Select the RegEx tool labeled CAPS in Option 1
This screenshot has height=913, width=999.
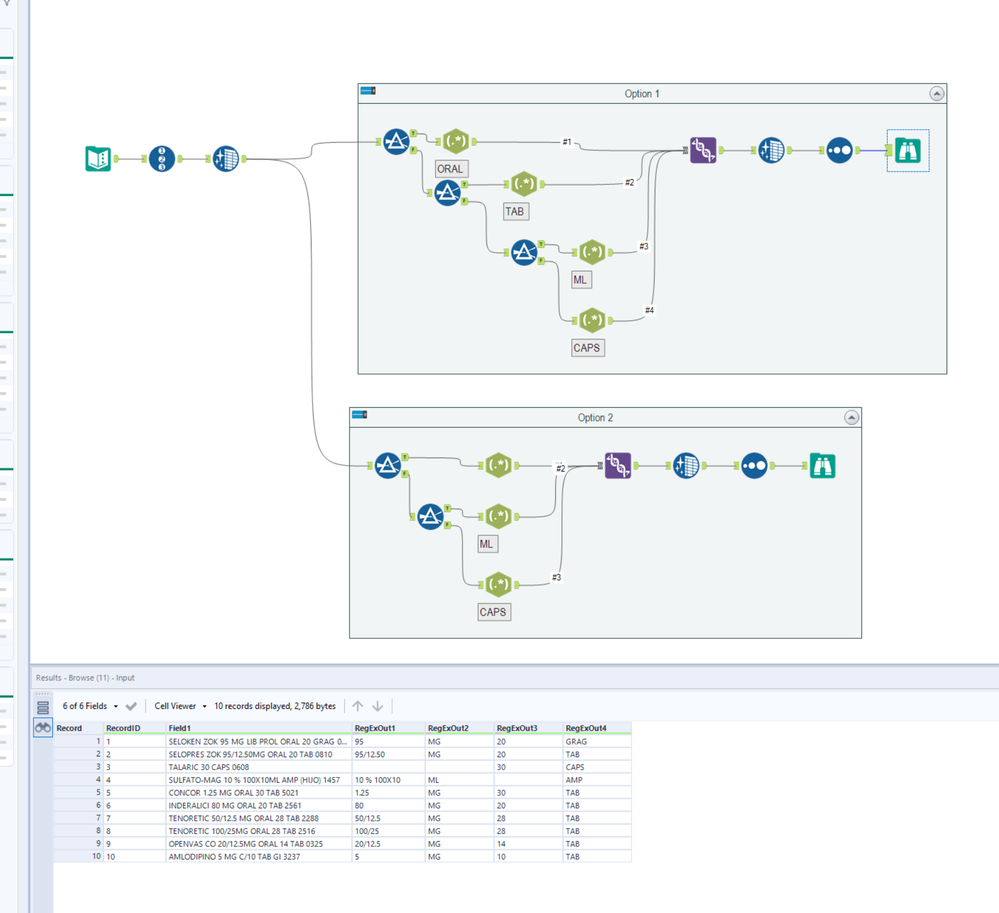click(592, 320)
